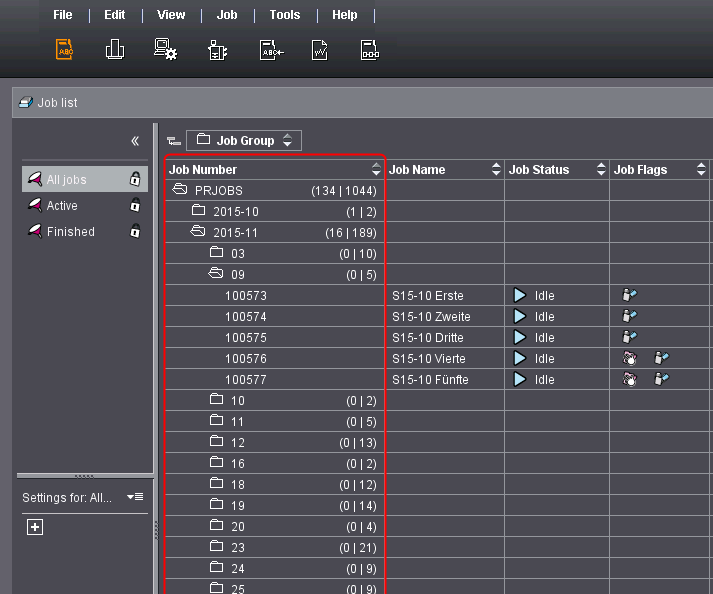This screenshot has width=713, height=594.
Task: Click the printing press machine toolbar icon
Action: coord(217,50)
